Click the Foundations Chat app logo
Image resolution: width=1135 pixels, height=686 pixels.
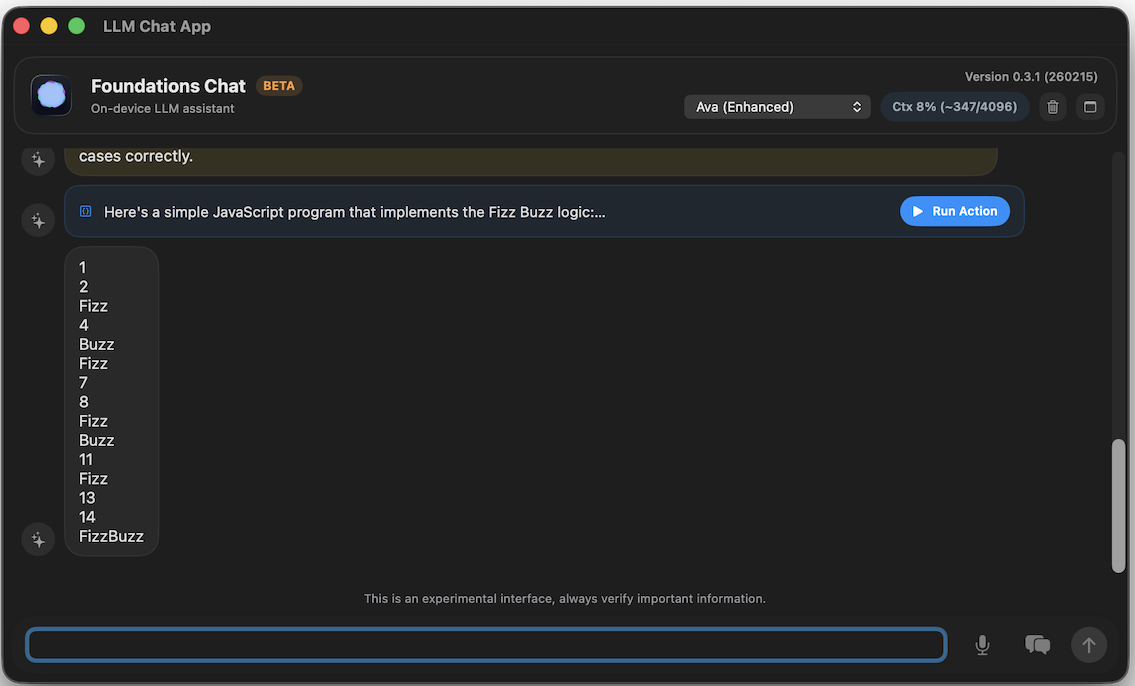coord(50,95)
